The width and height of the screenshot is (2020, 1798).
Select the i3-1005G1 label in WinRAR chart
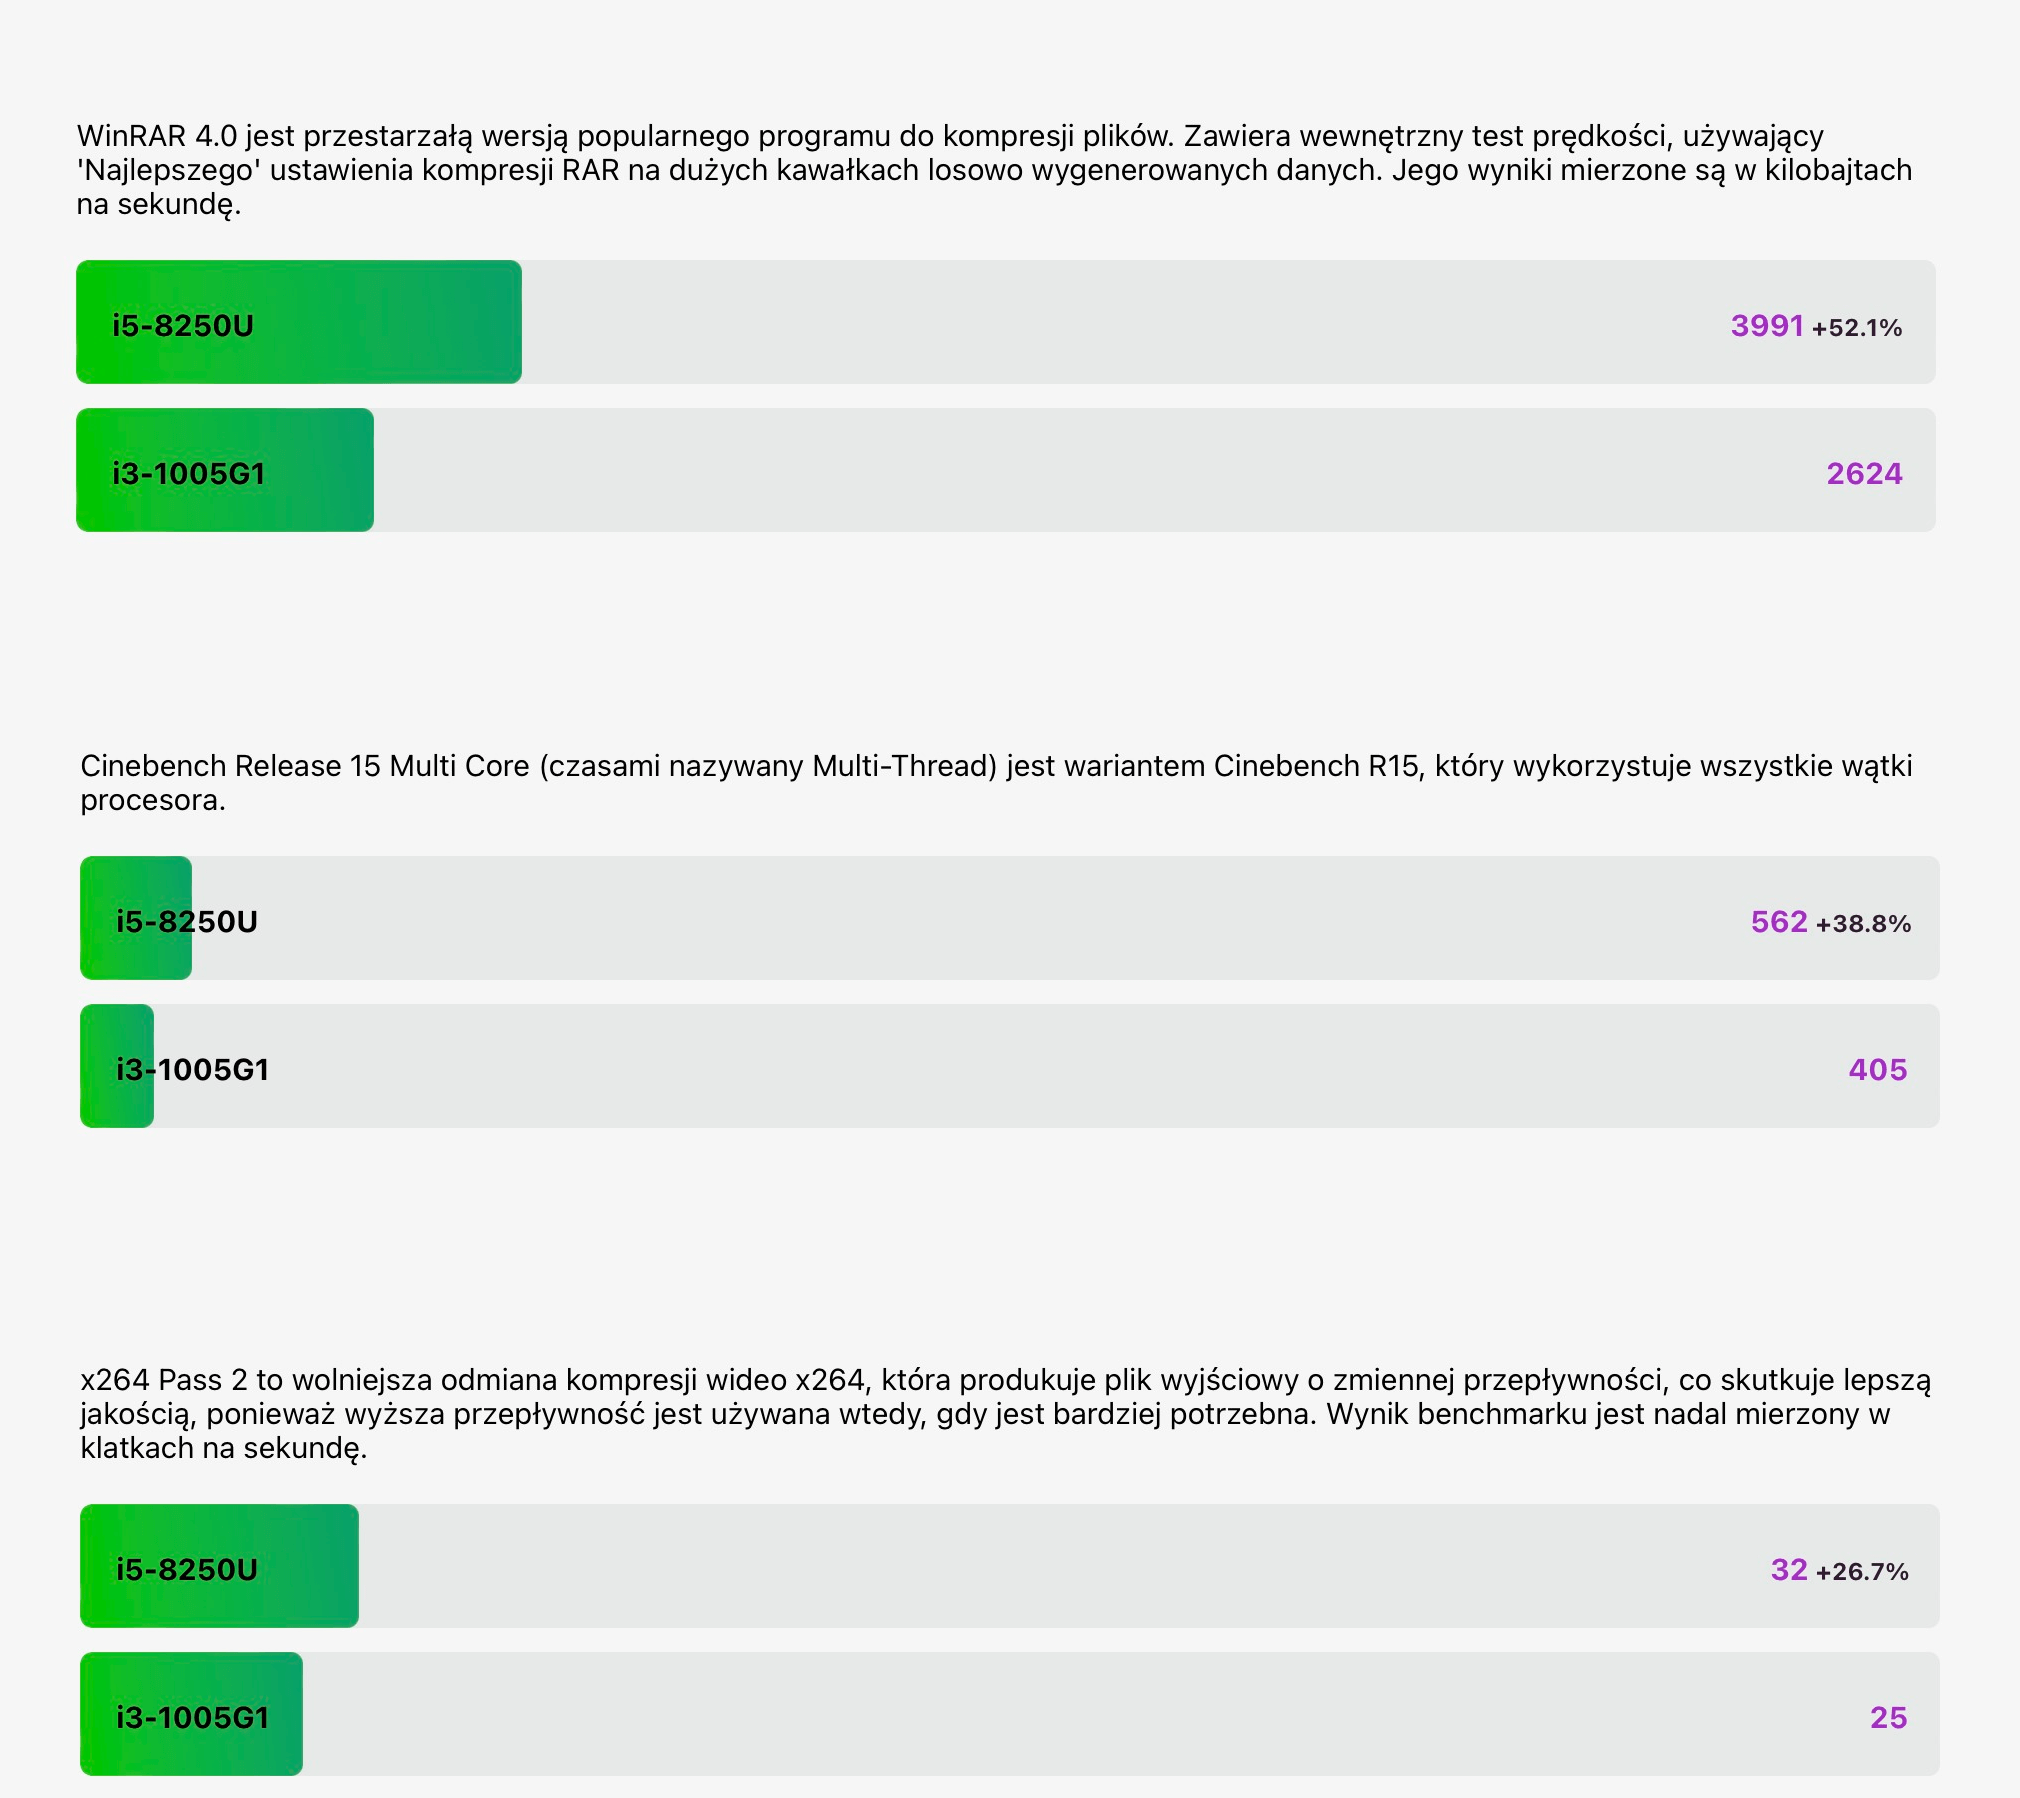point(189,473)
